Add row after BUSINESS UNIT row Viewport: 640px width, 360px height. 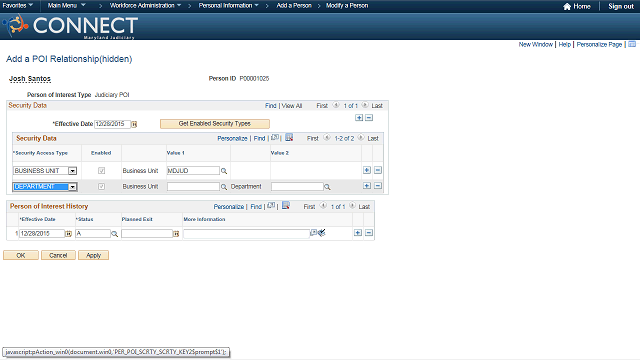pos(367,170)
